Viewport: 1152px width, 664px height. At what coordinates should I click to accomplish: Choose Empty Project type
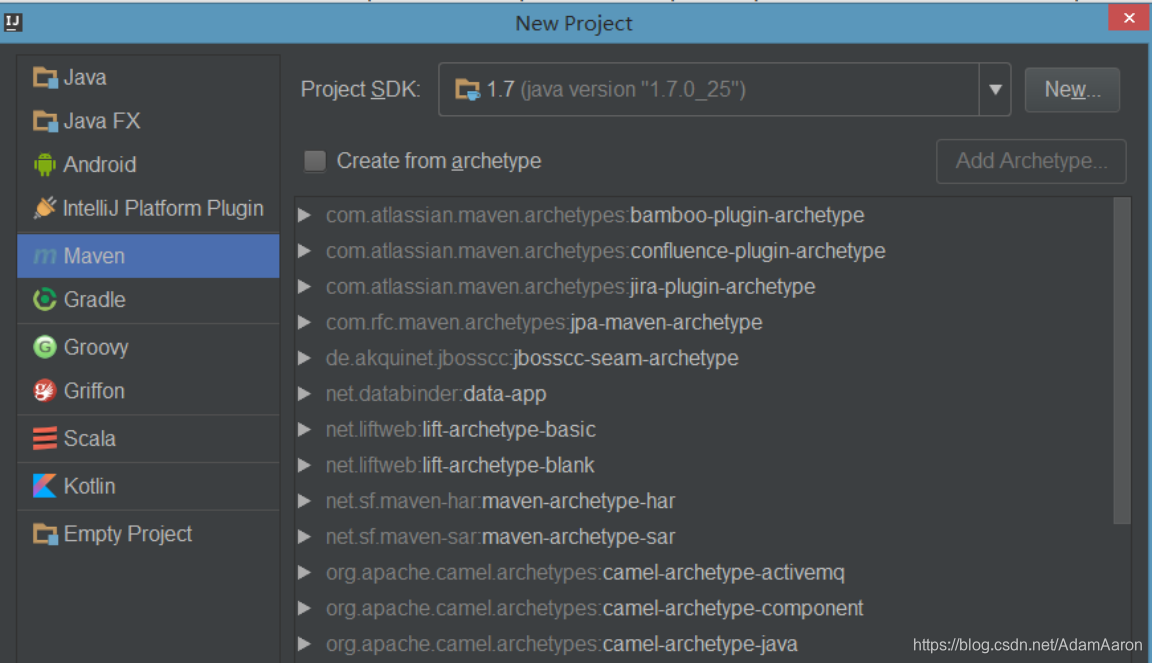pyautogui.click(x=148, y=534)
